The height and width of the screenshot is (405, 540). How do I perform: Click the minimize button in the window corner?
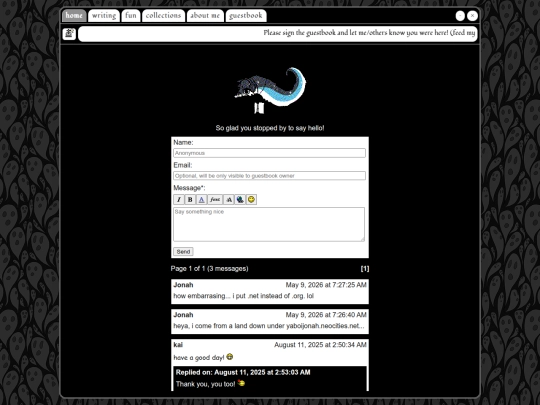(x=460, y=15)
